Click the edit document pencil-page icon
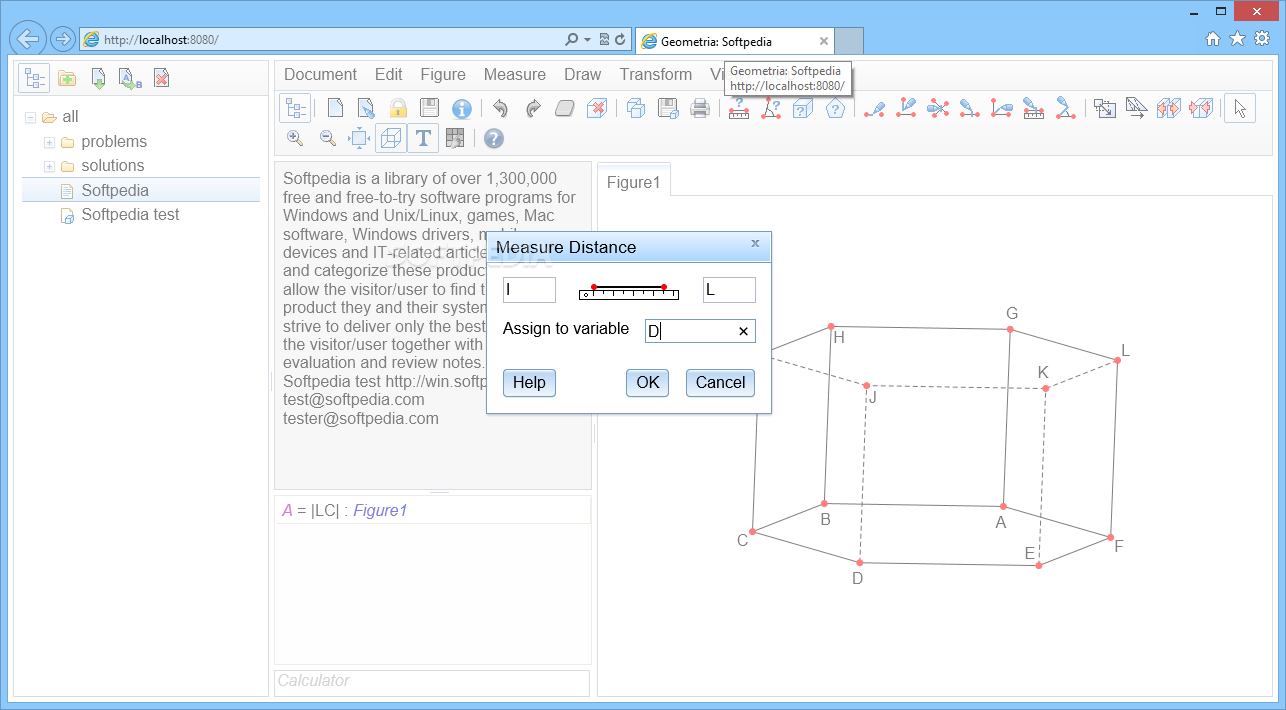 coord(366,108)
